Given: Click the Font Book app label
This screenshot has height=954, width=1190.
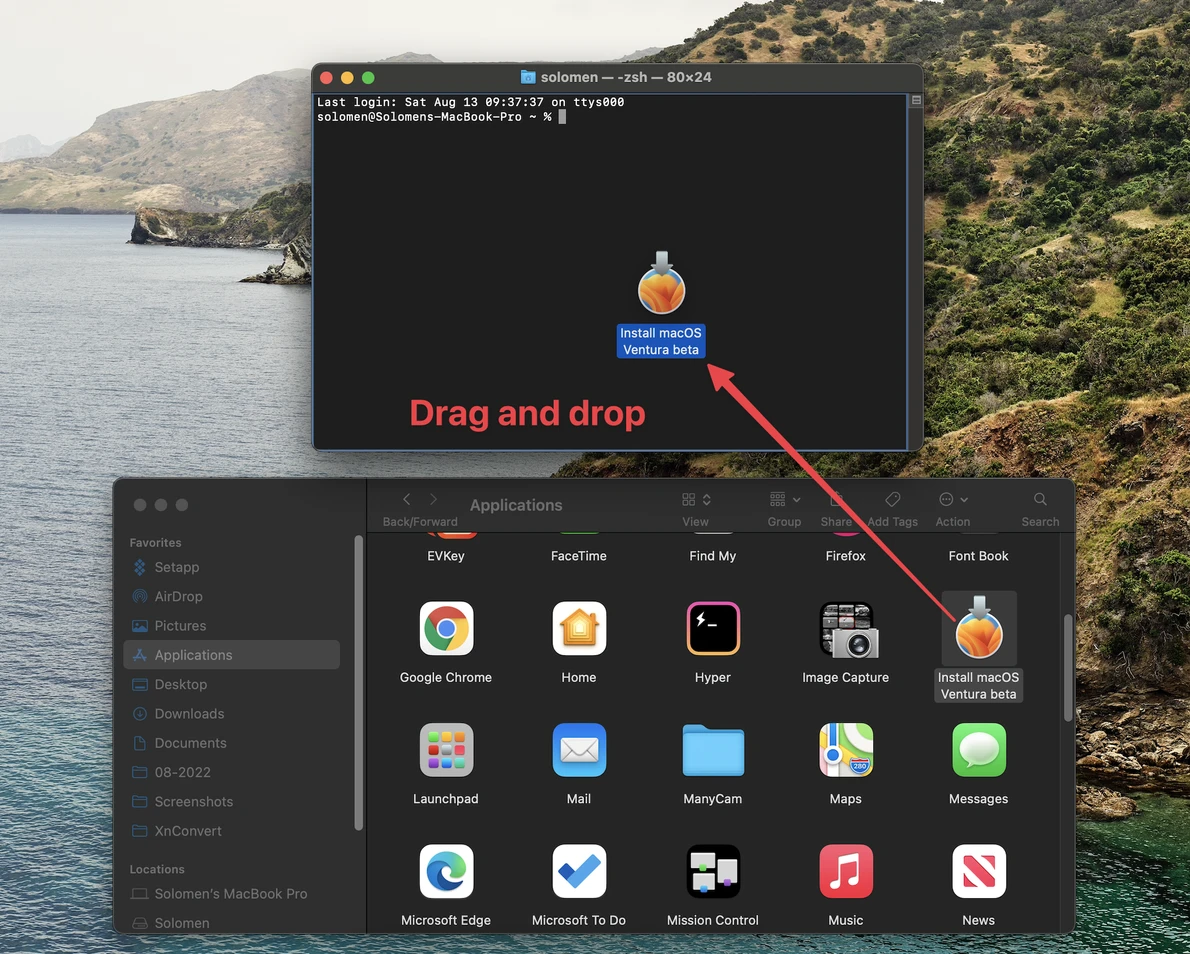Looking at the screenshot, I should 978,556.
